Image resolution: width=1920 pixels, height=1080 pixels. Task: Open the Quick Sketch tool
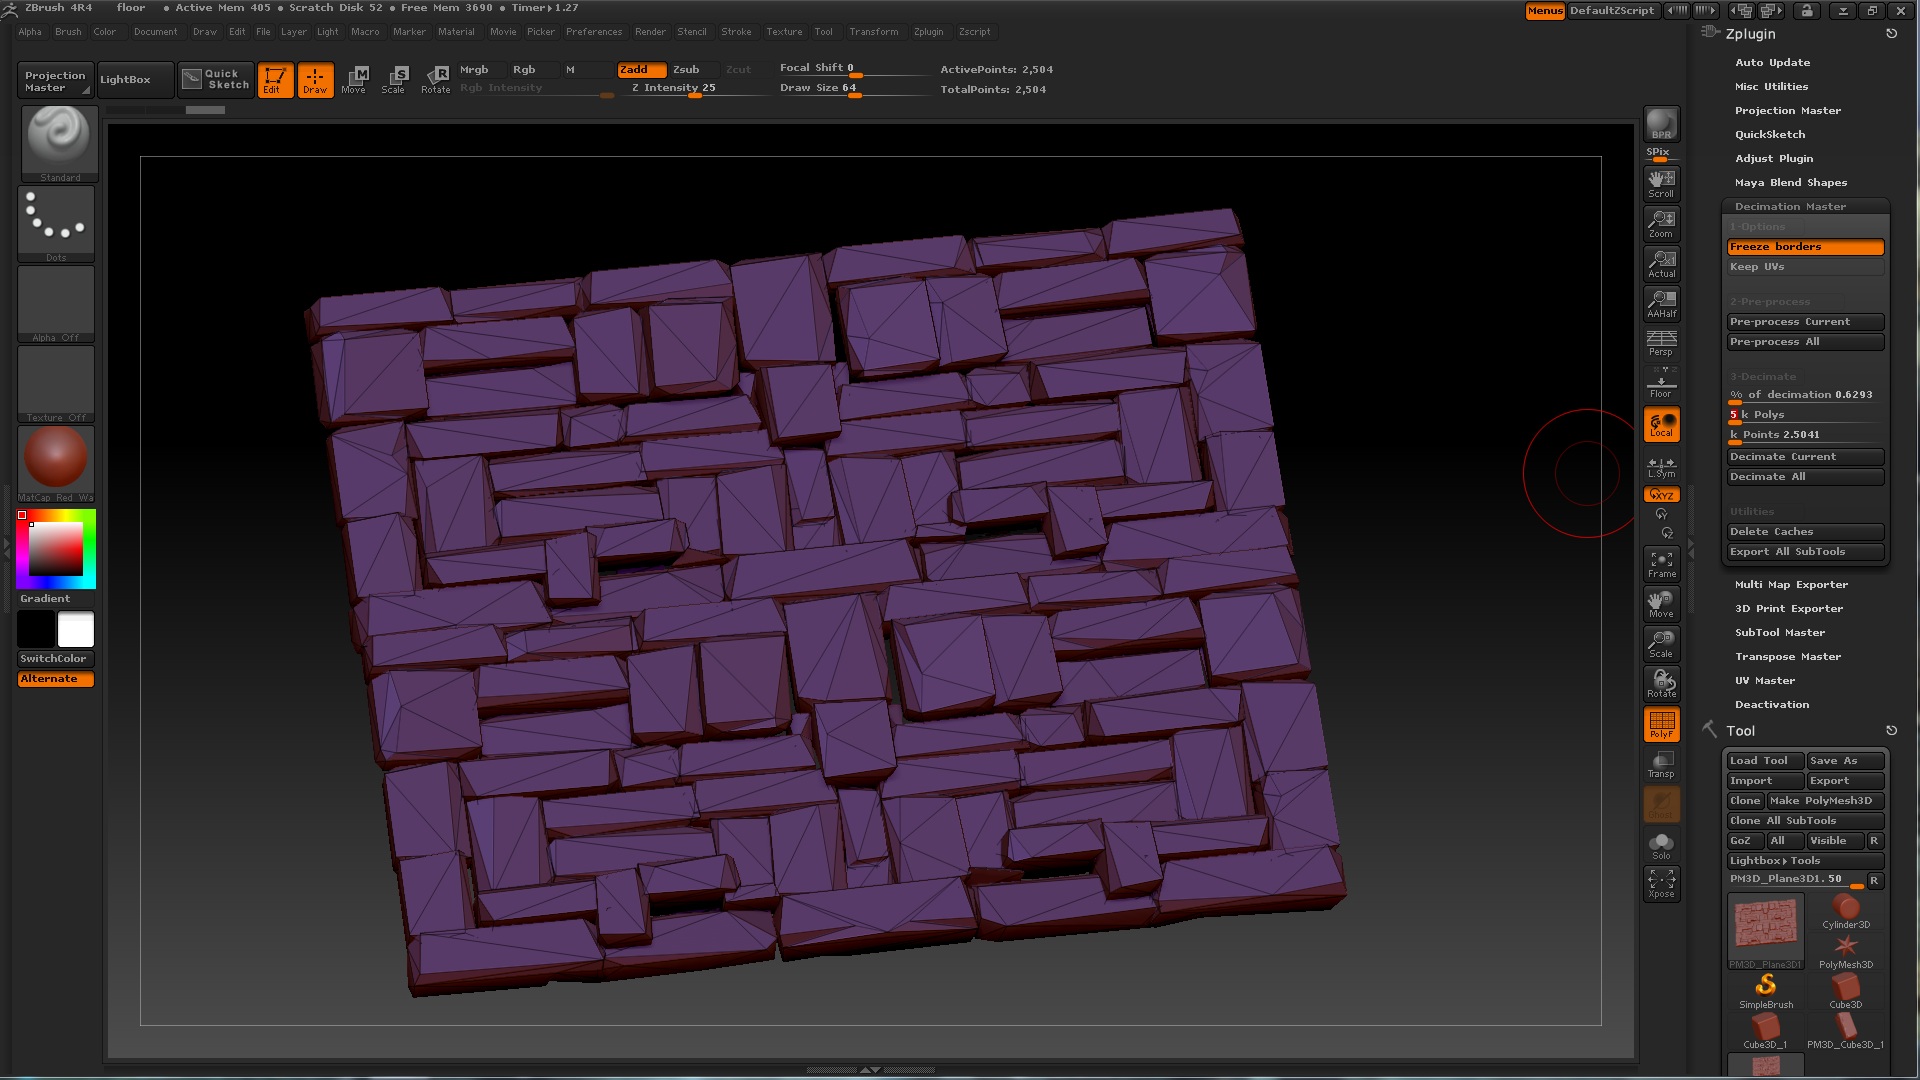pyautogui.click(x=216, y=79)
